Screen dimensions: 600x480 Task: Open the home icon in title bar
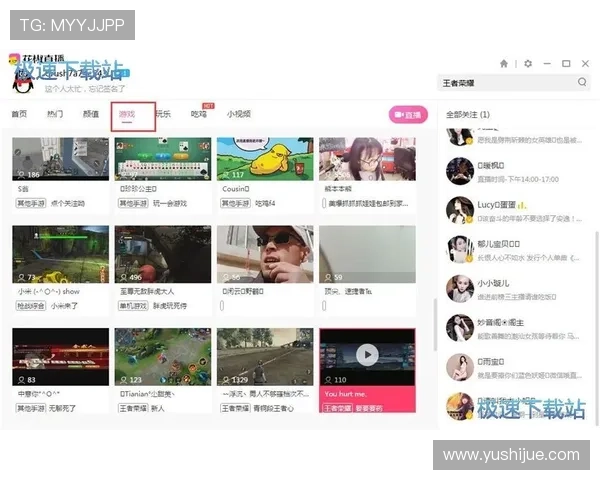tap(504, 64)
